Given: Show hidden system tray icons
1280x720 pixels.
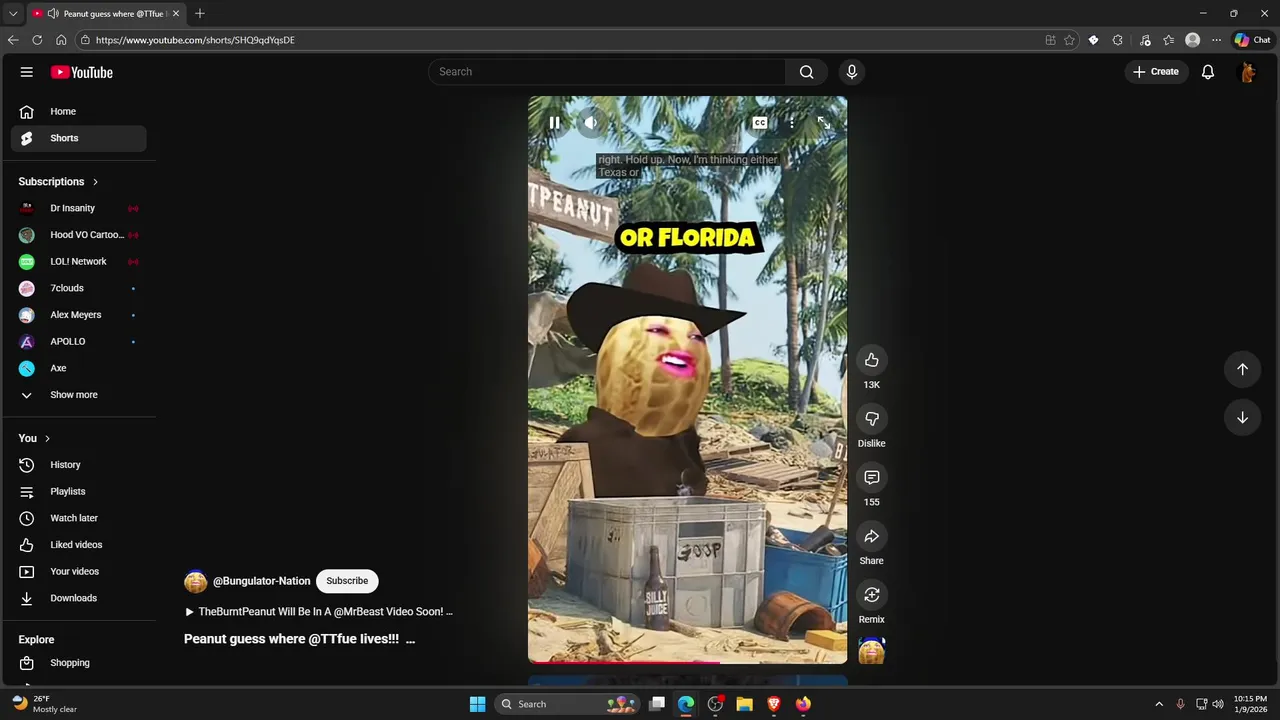Looking at the screenshot, I should click(x=1159, y=704).
